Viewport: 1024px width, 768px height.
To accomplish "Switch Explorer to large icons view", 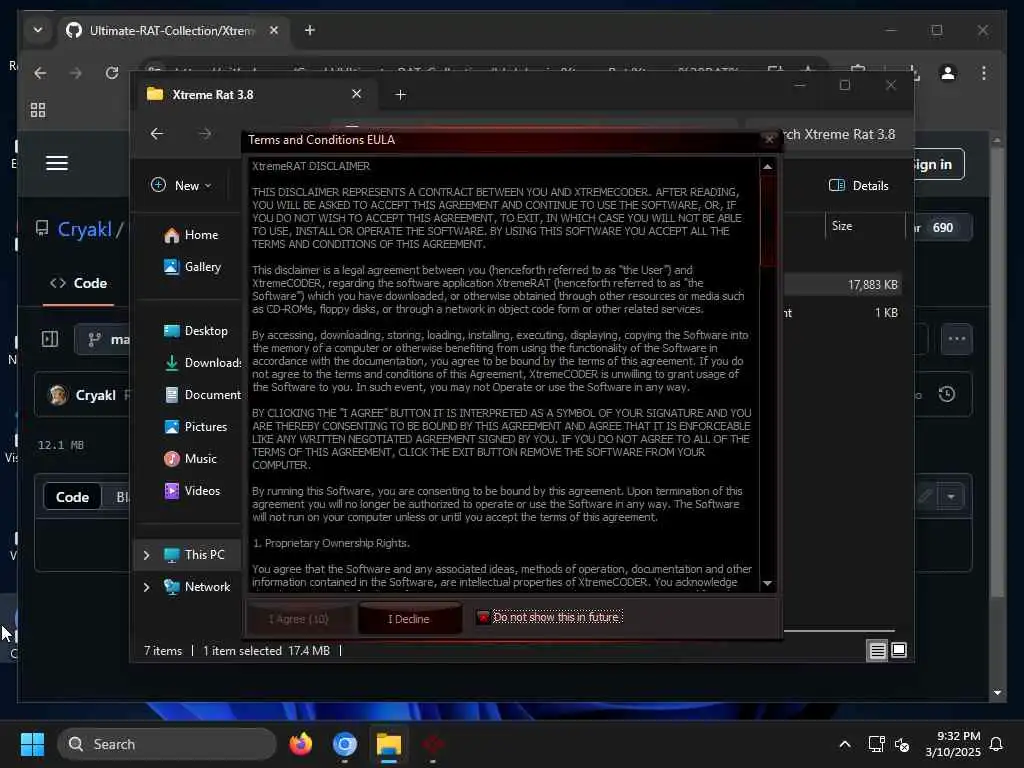I will [899, 650].
